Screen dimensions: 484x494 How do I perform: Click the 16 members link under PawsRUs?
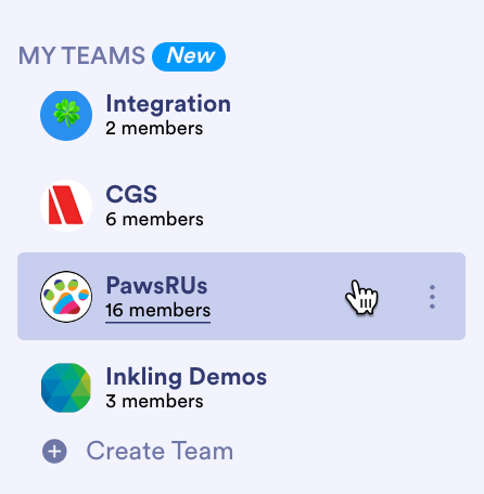click(x=158, y=311)
